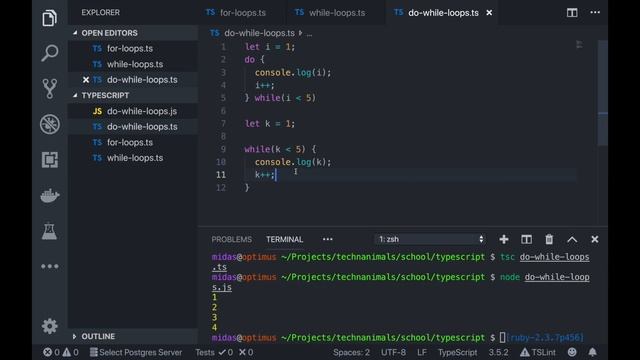The height and width of the screenshot is (360, 640).
Task: Open the Test flask view icon
Action: click(49, 231)
